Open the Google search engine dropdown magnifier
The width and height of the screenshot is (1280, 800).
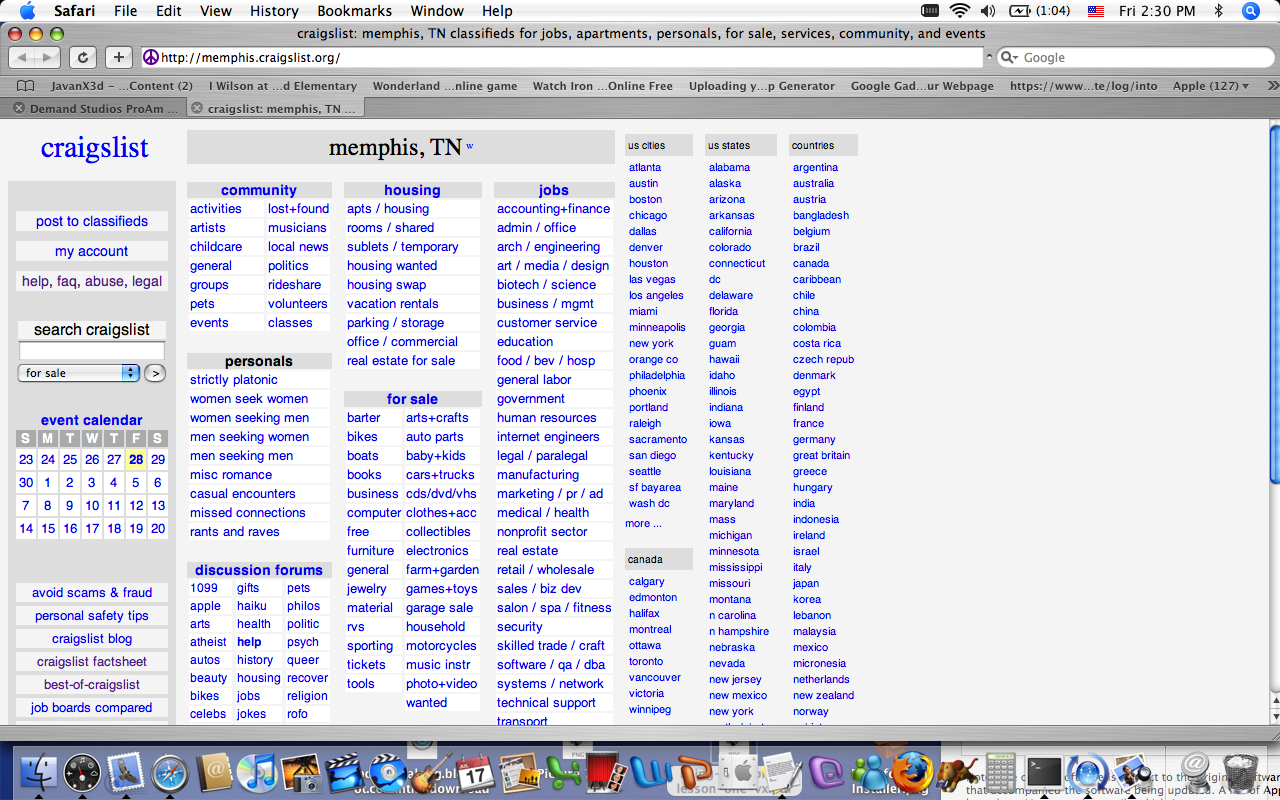[x=1010, y=57]
